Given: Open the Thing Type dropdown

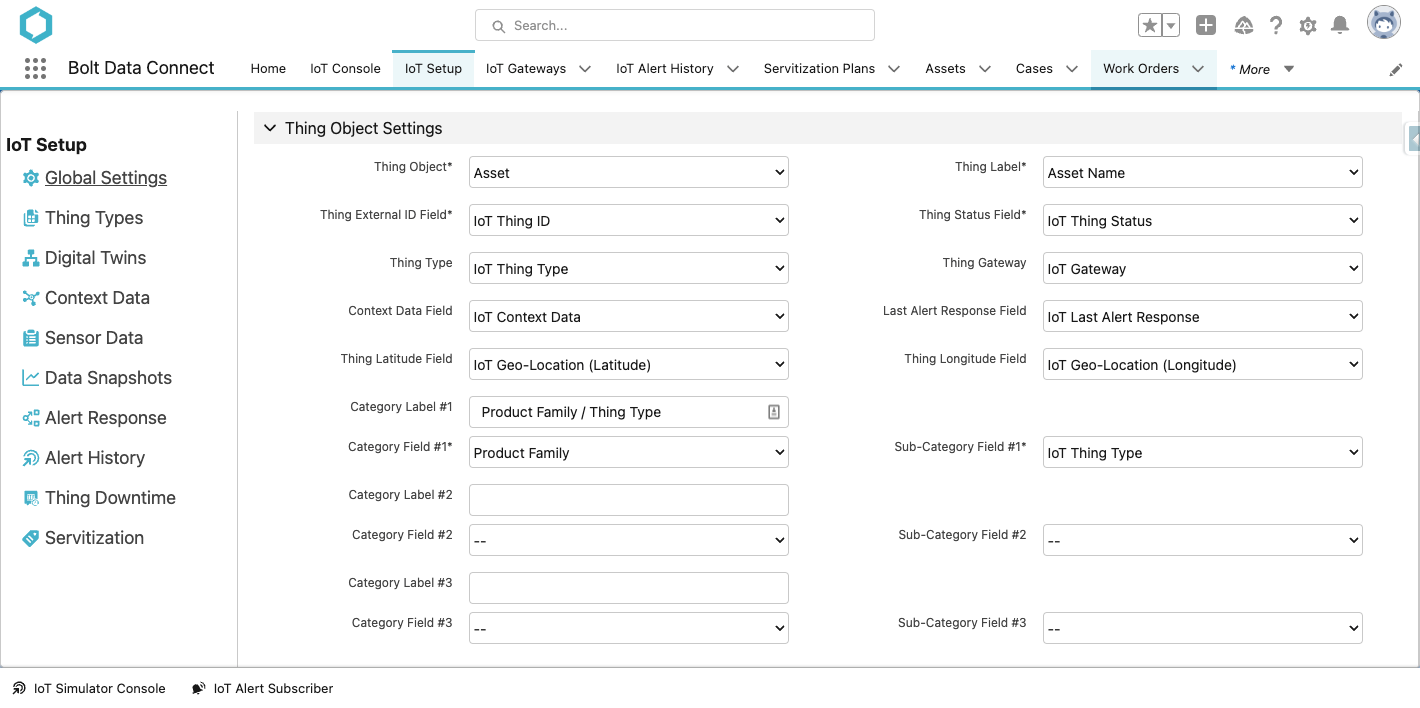Looking at the screenshot, I should click(629, 268).
